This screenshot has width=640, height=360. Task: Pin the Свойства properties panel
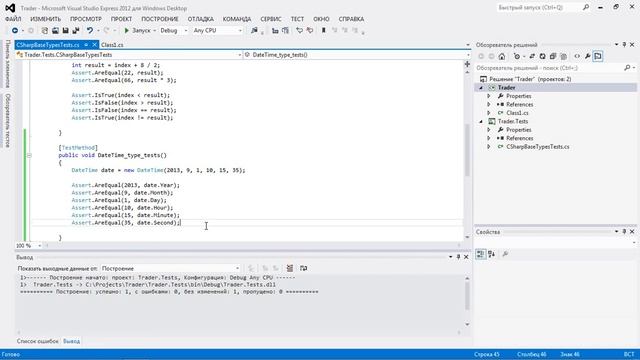point(624,231)
